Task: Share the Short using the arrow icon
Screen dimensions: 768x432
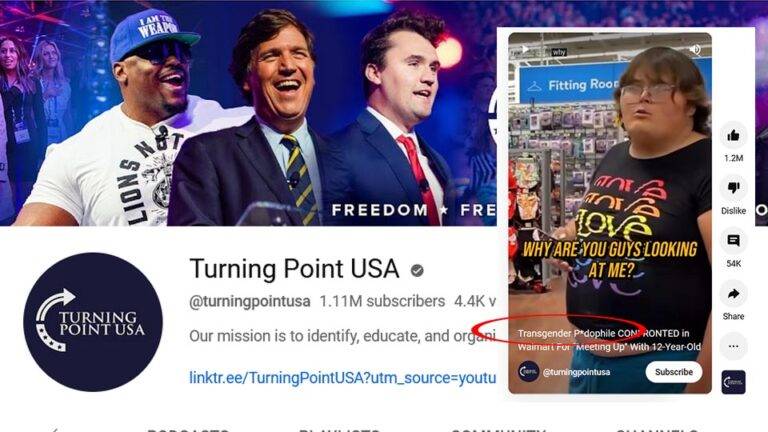Action: click(733, 294)
